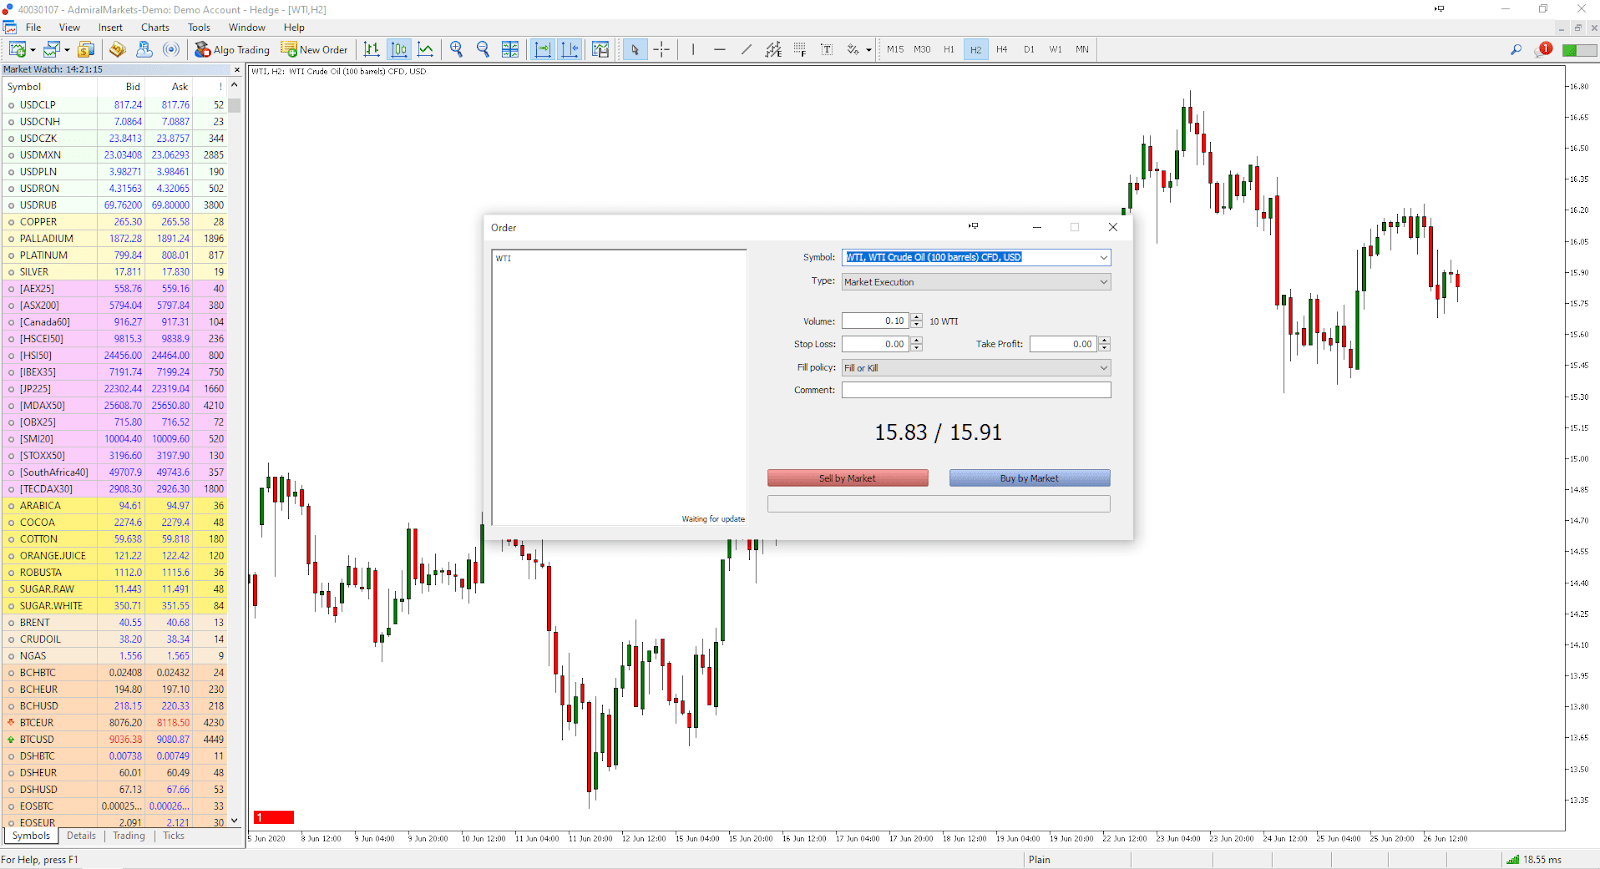Open the View menu
The image size is (1600, 869).
[x=69, y=27]
